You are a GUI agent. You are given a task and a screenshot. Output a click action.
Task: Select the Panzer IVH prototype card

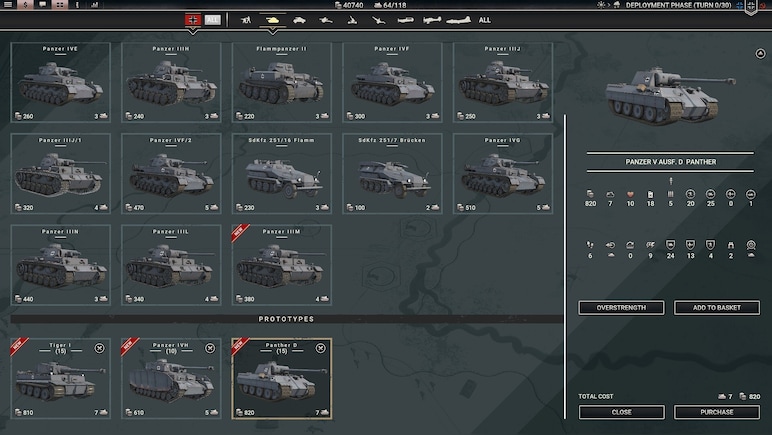[171, 378]
